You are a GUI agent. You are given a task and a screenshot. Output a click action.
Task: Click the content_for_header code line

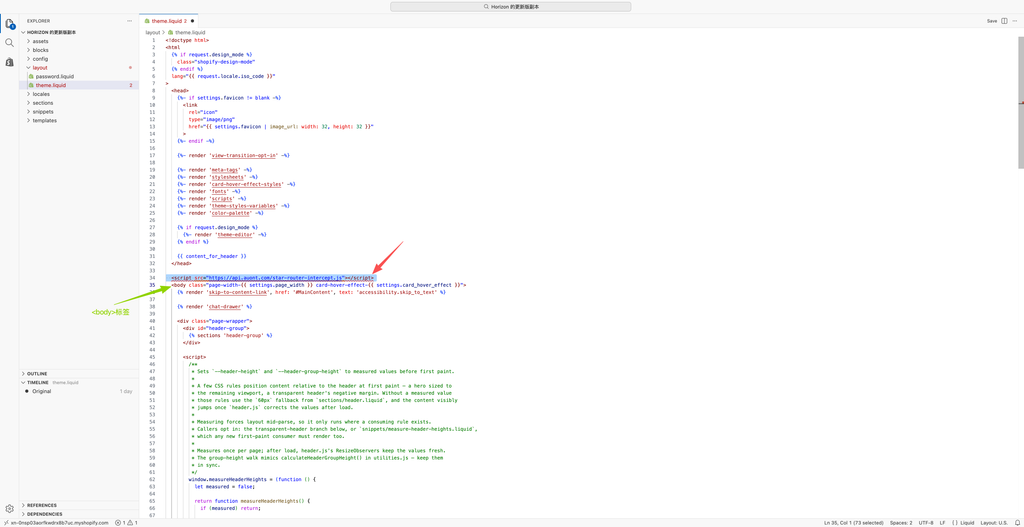point(212,257)
